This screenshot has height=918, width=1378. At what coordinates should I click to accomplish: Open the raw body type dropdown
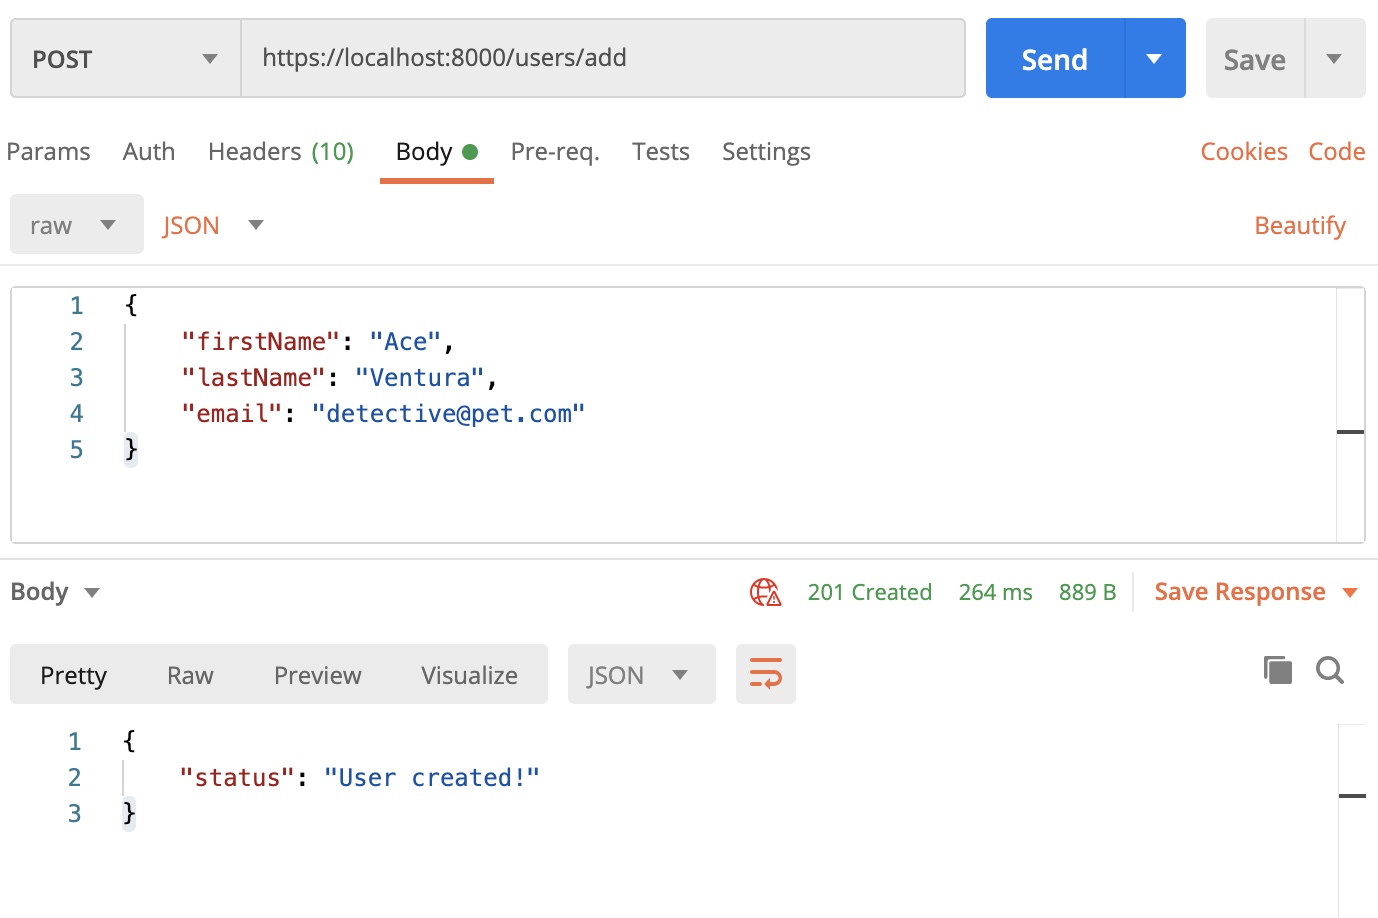pyautogui.click(x=77, y=224)
